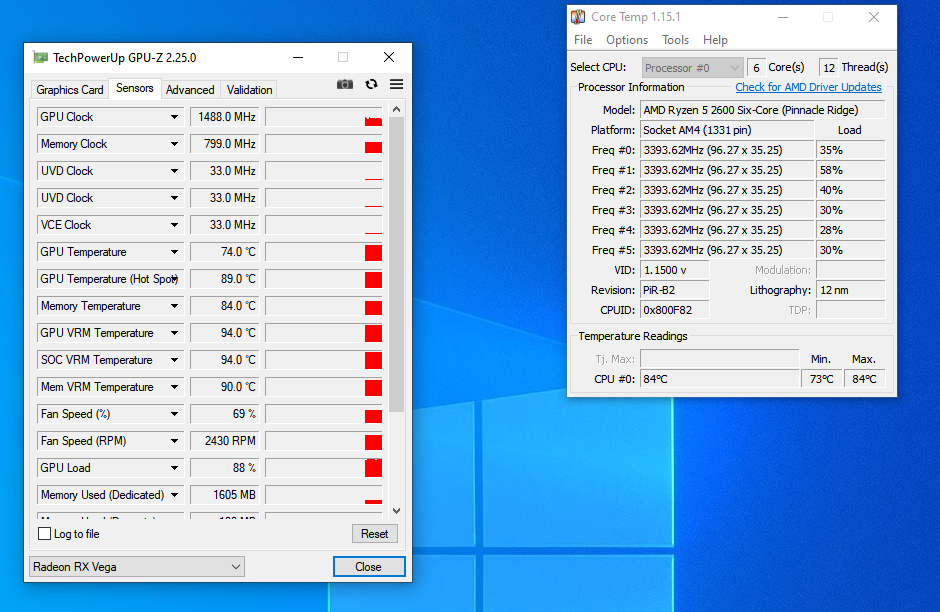940x612 pixels.
Task: Open the Validation tab
Action: [249, 90]
